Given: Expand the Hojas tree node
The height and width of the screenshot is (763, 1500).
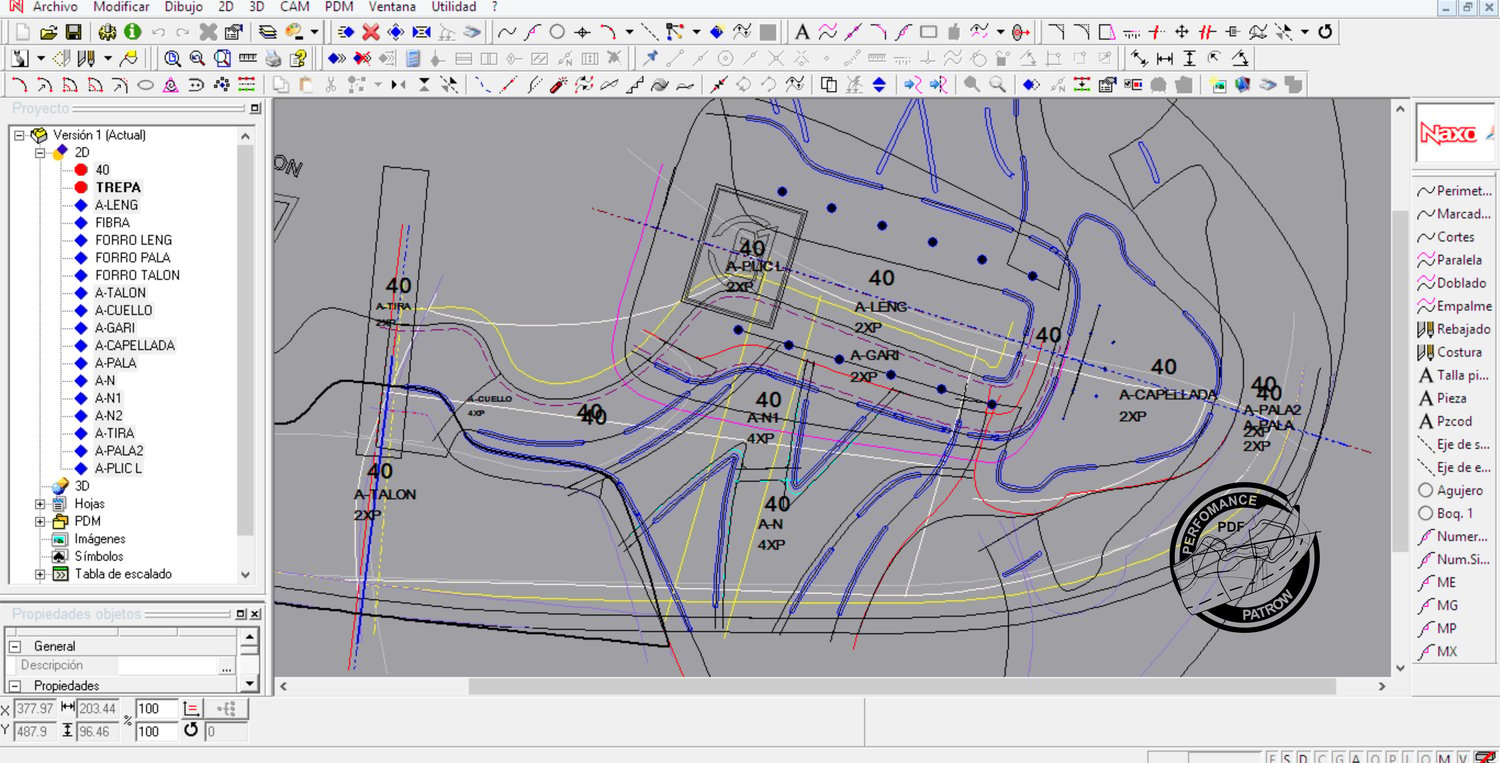Looking at the screenshot, I should (40, 504).
